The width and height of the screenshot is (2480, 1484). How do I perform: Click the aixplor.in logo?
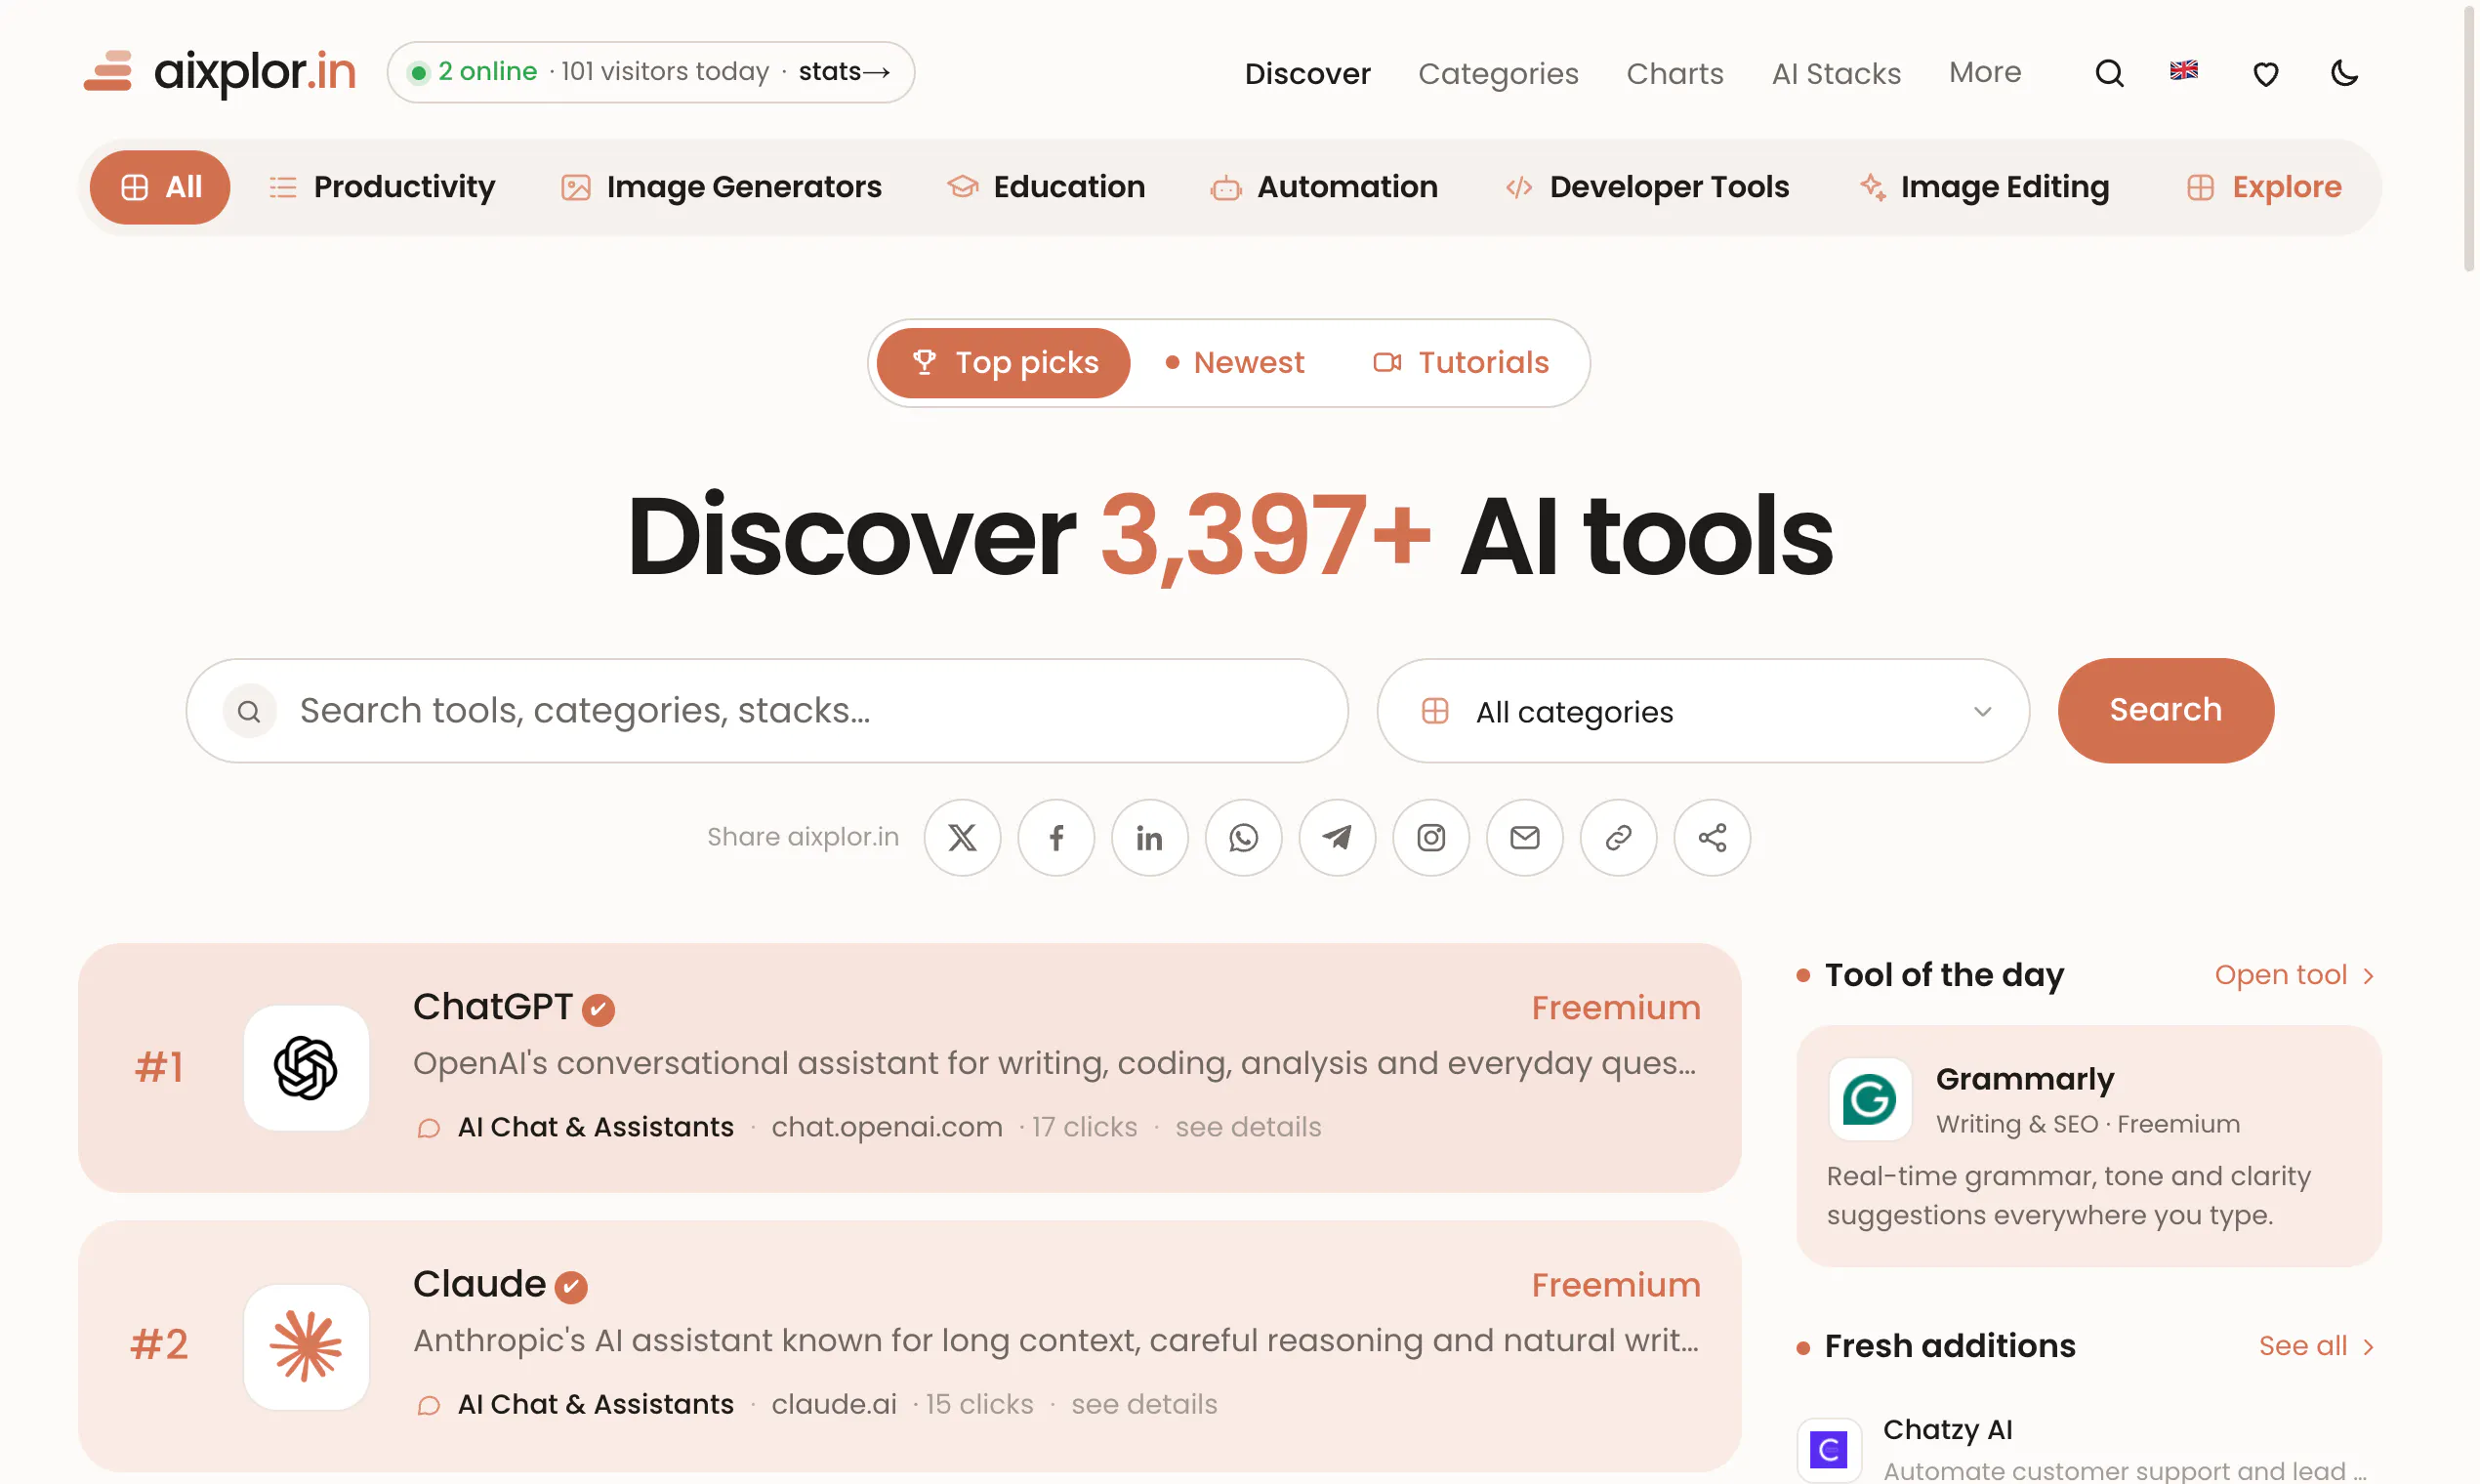coord(220,72)
